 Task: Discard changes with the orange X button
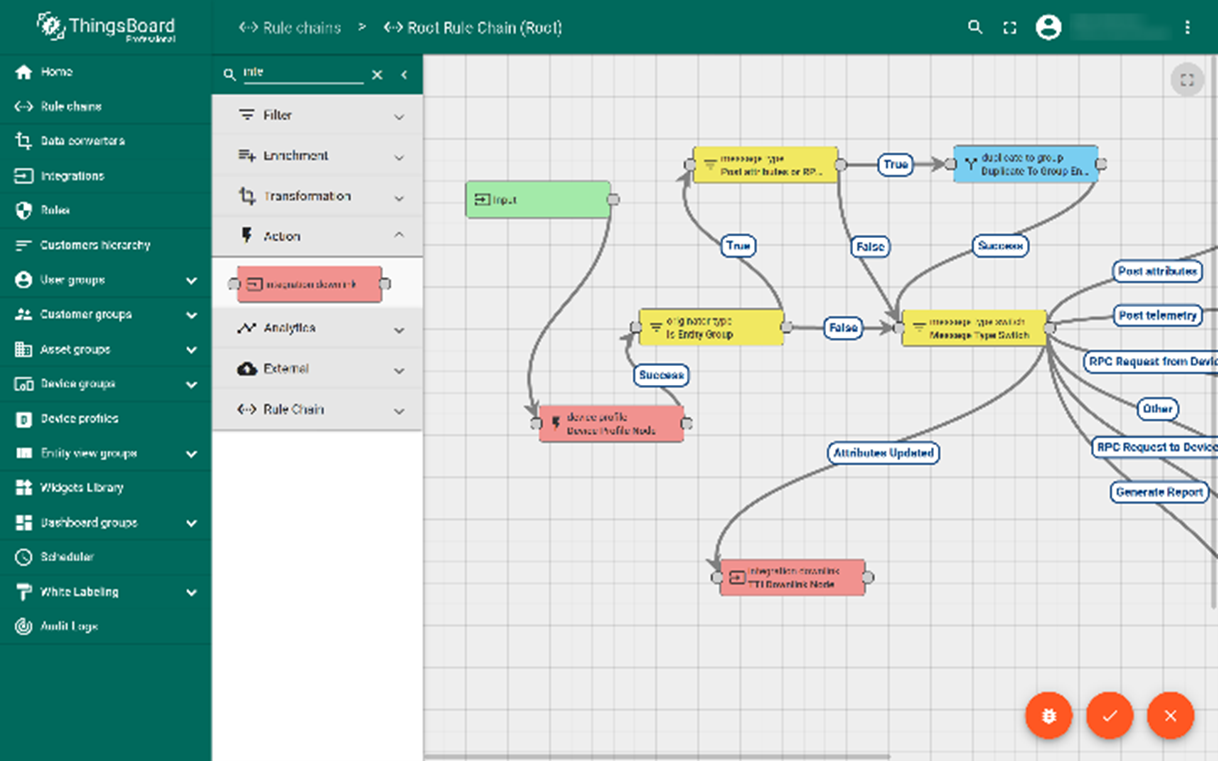point(1170,716)
